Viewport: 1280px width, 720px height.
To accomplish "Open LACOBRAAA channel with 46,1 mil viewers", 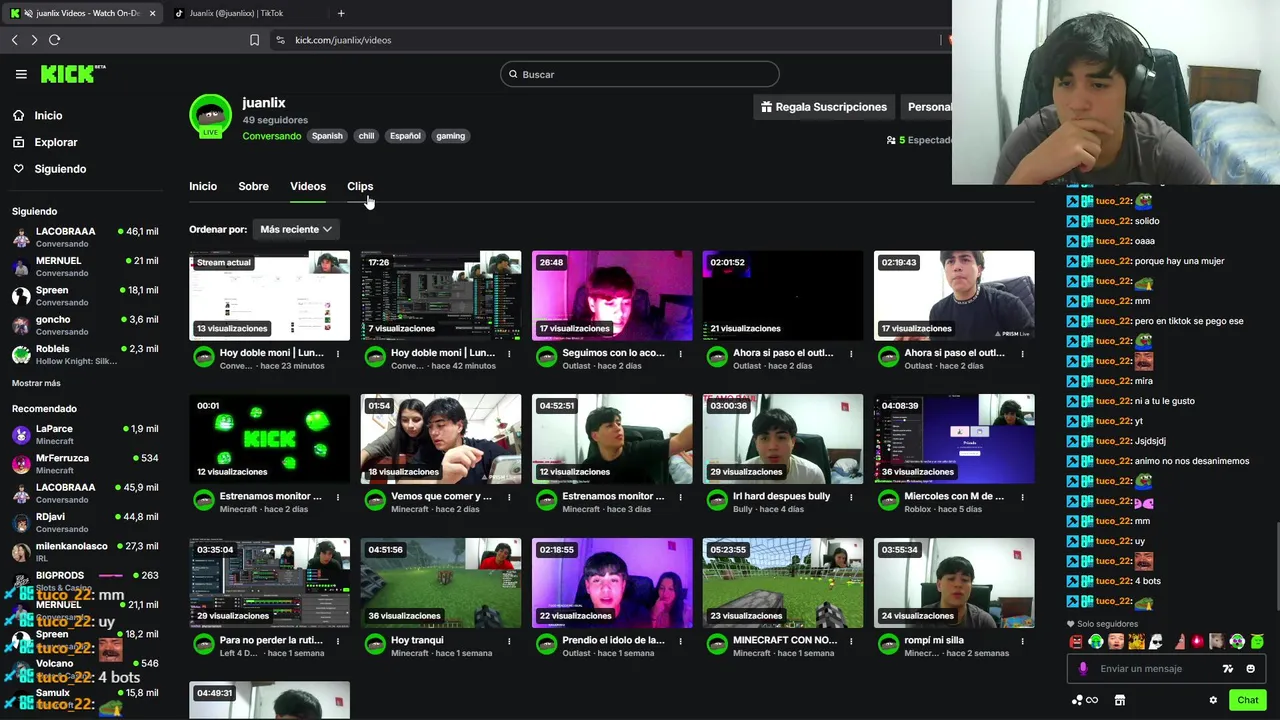I will tap(85, 237).
